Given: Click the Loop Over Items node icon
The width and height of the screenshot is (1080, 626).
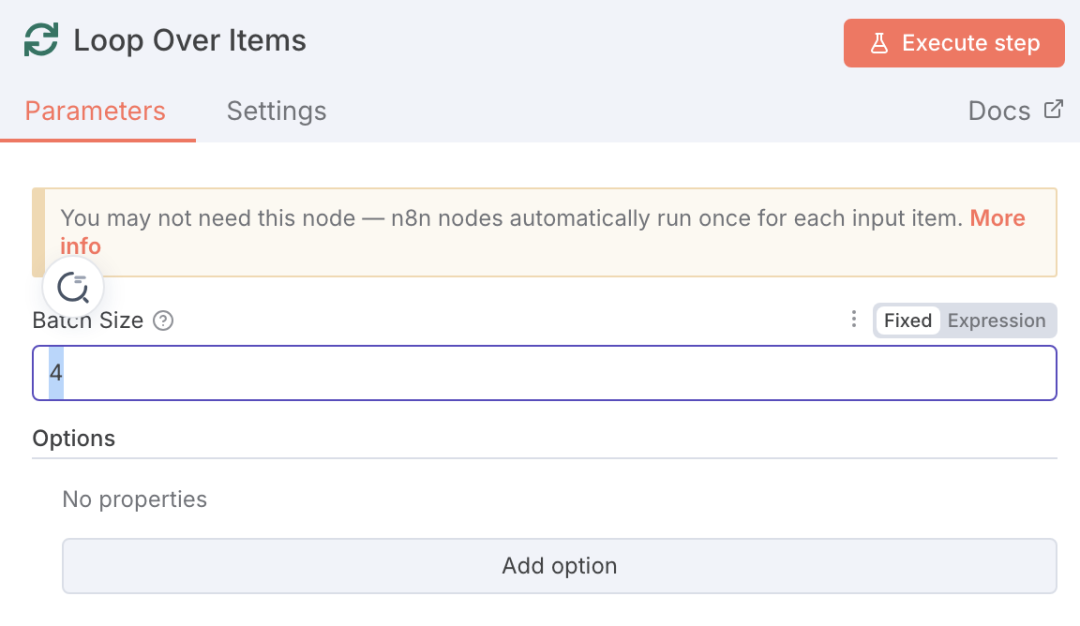Looking at the screenshot, I should click(42, 41).
